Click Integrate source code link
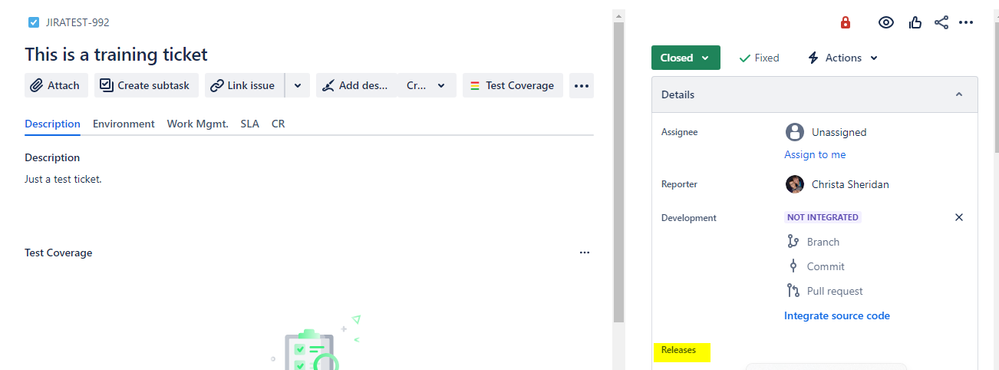 [837, 316]
